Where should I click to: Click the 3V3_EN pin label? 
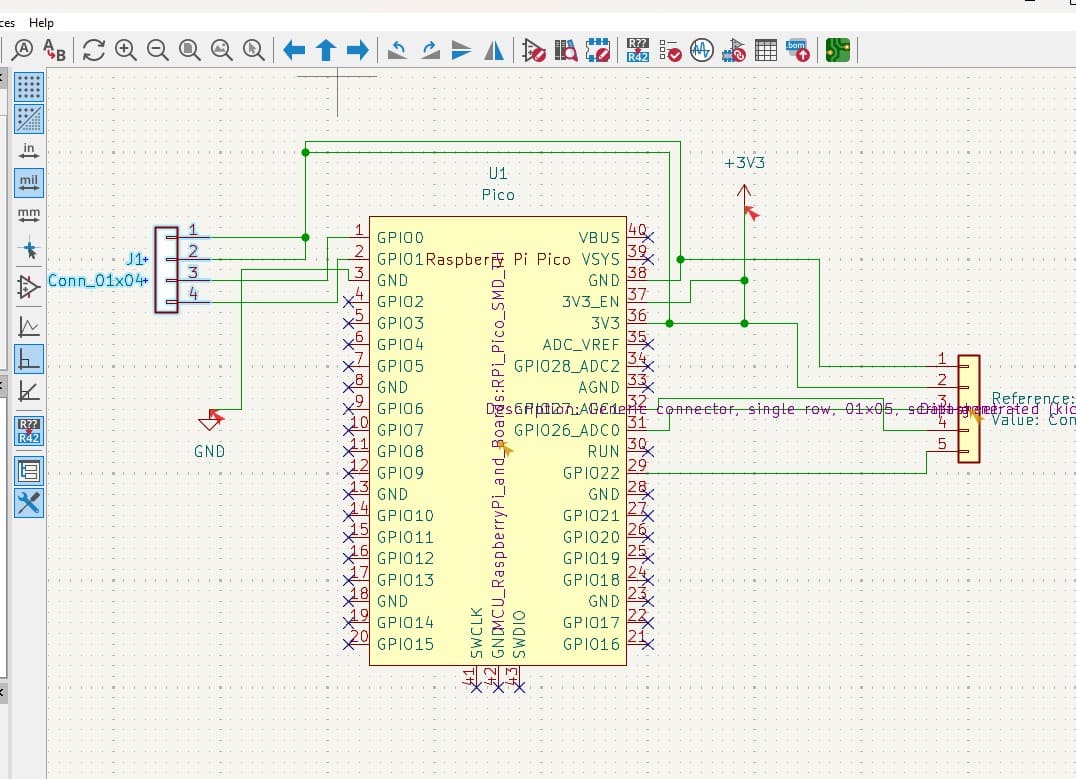click(x=591, y=301)
